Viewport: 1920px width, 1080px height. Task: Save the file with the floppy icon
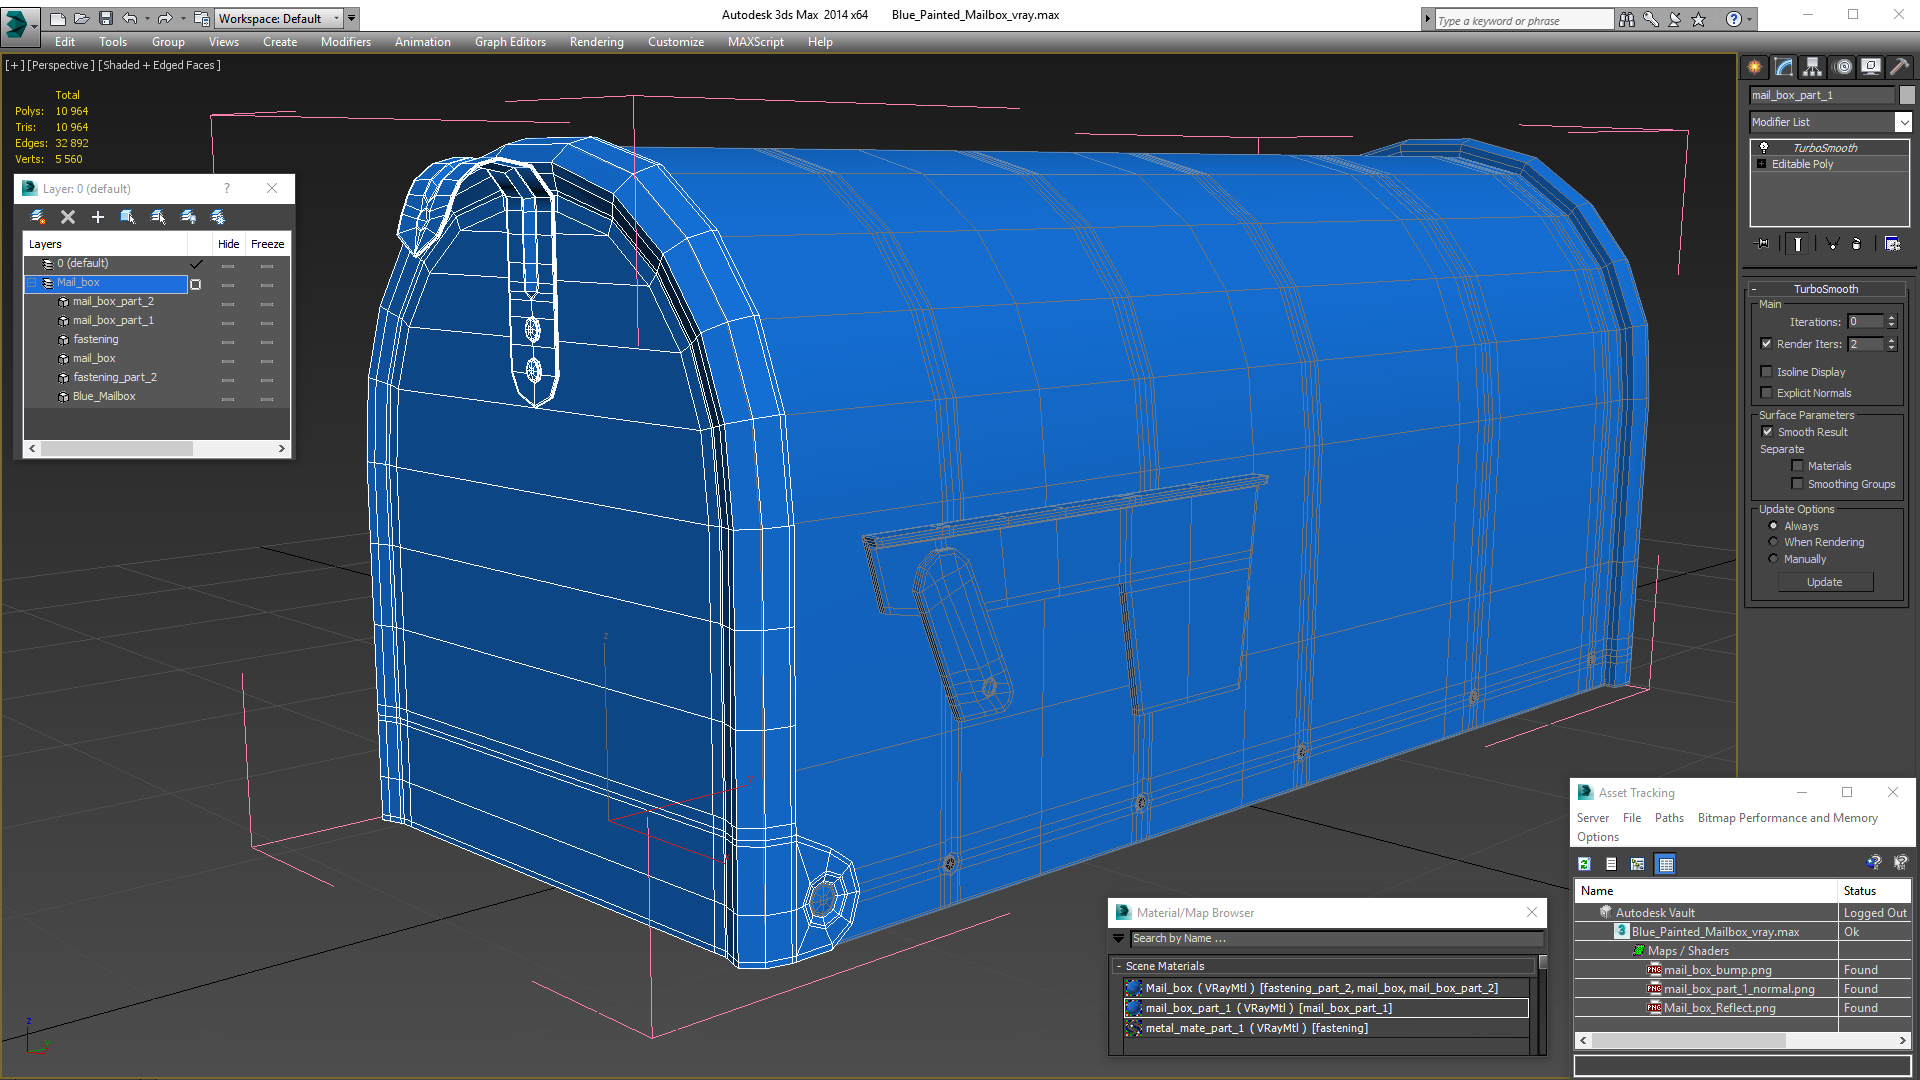pyautogui.click(x=106, y=18)
